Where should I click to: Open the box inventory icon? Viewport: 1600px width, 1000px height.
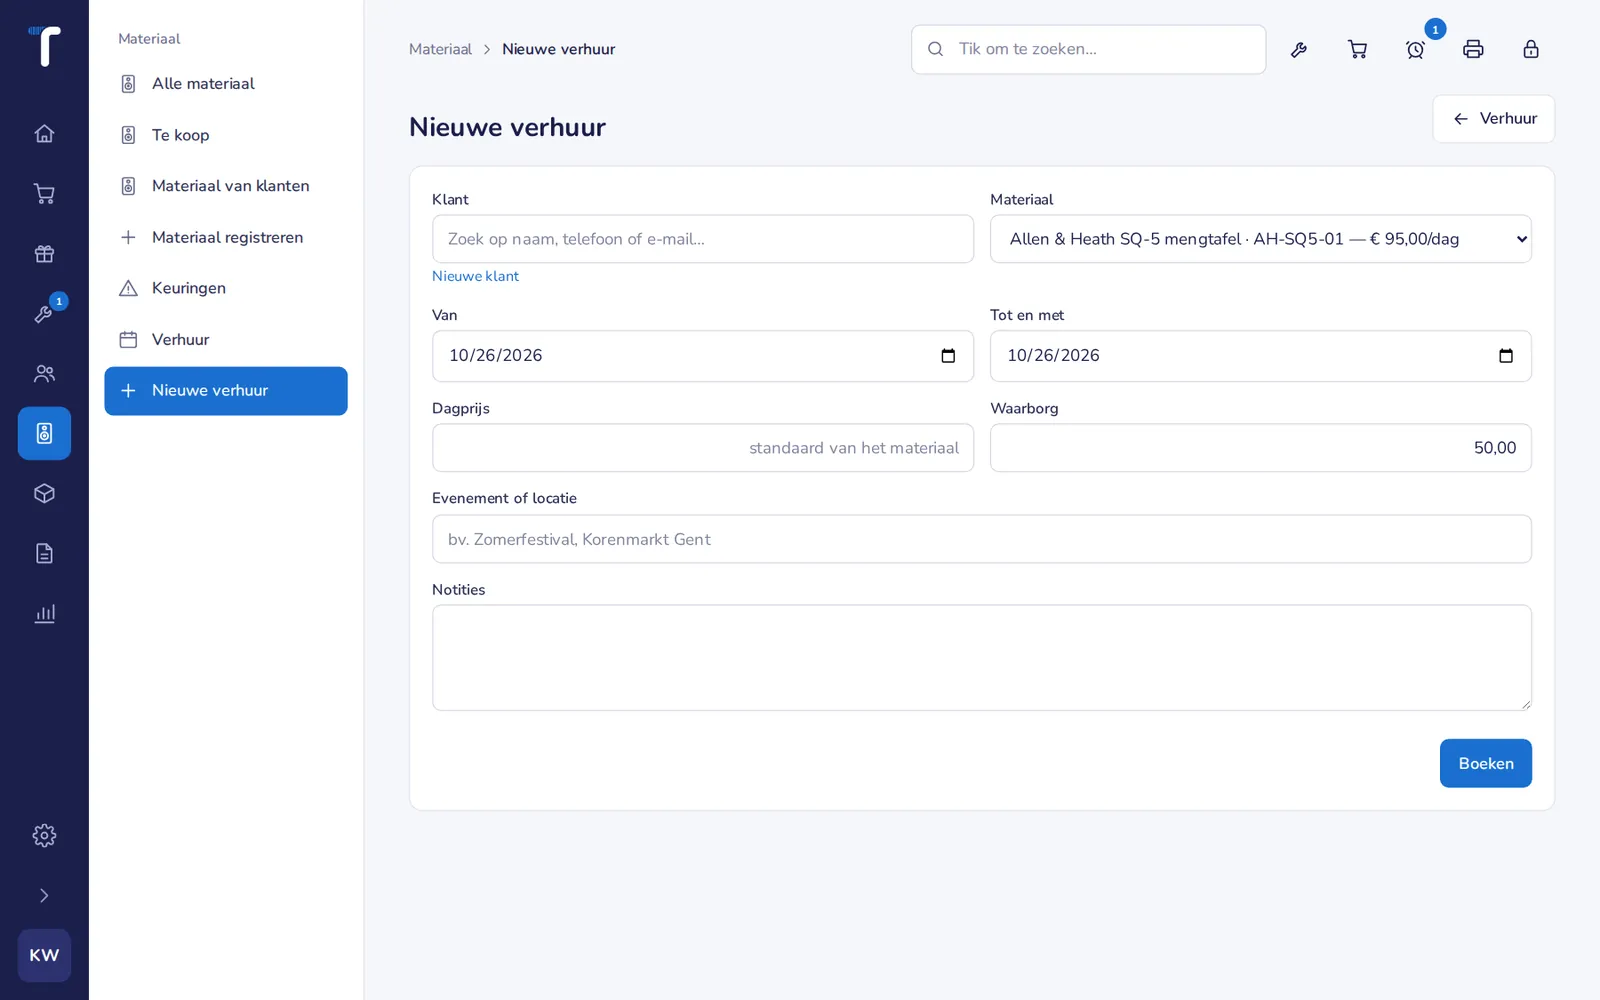point(44,493)
